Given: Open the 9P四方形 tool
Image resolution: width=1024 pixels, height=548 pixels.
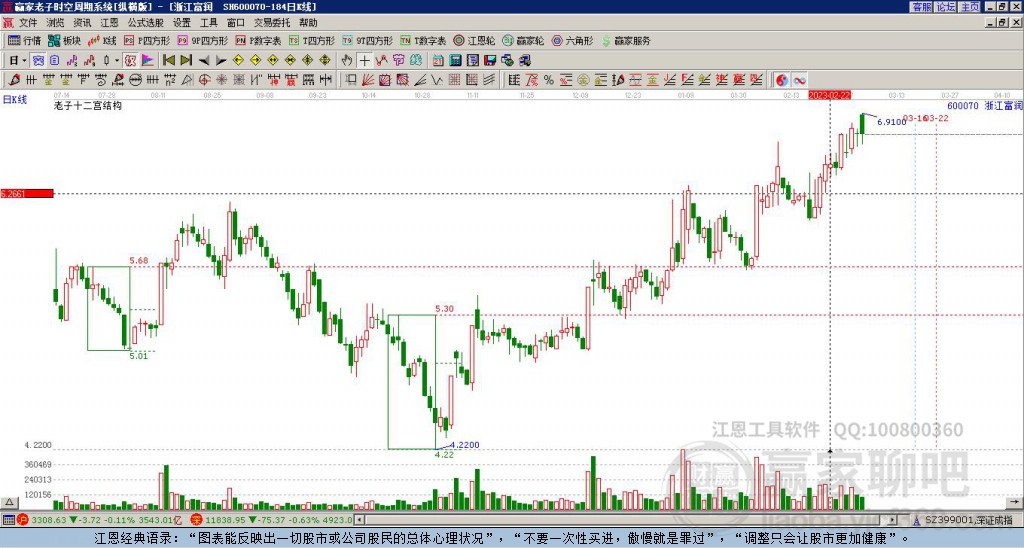Looking at the screenshot, I should (203, 40).
